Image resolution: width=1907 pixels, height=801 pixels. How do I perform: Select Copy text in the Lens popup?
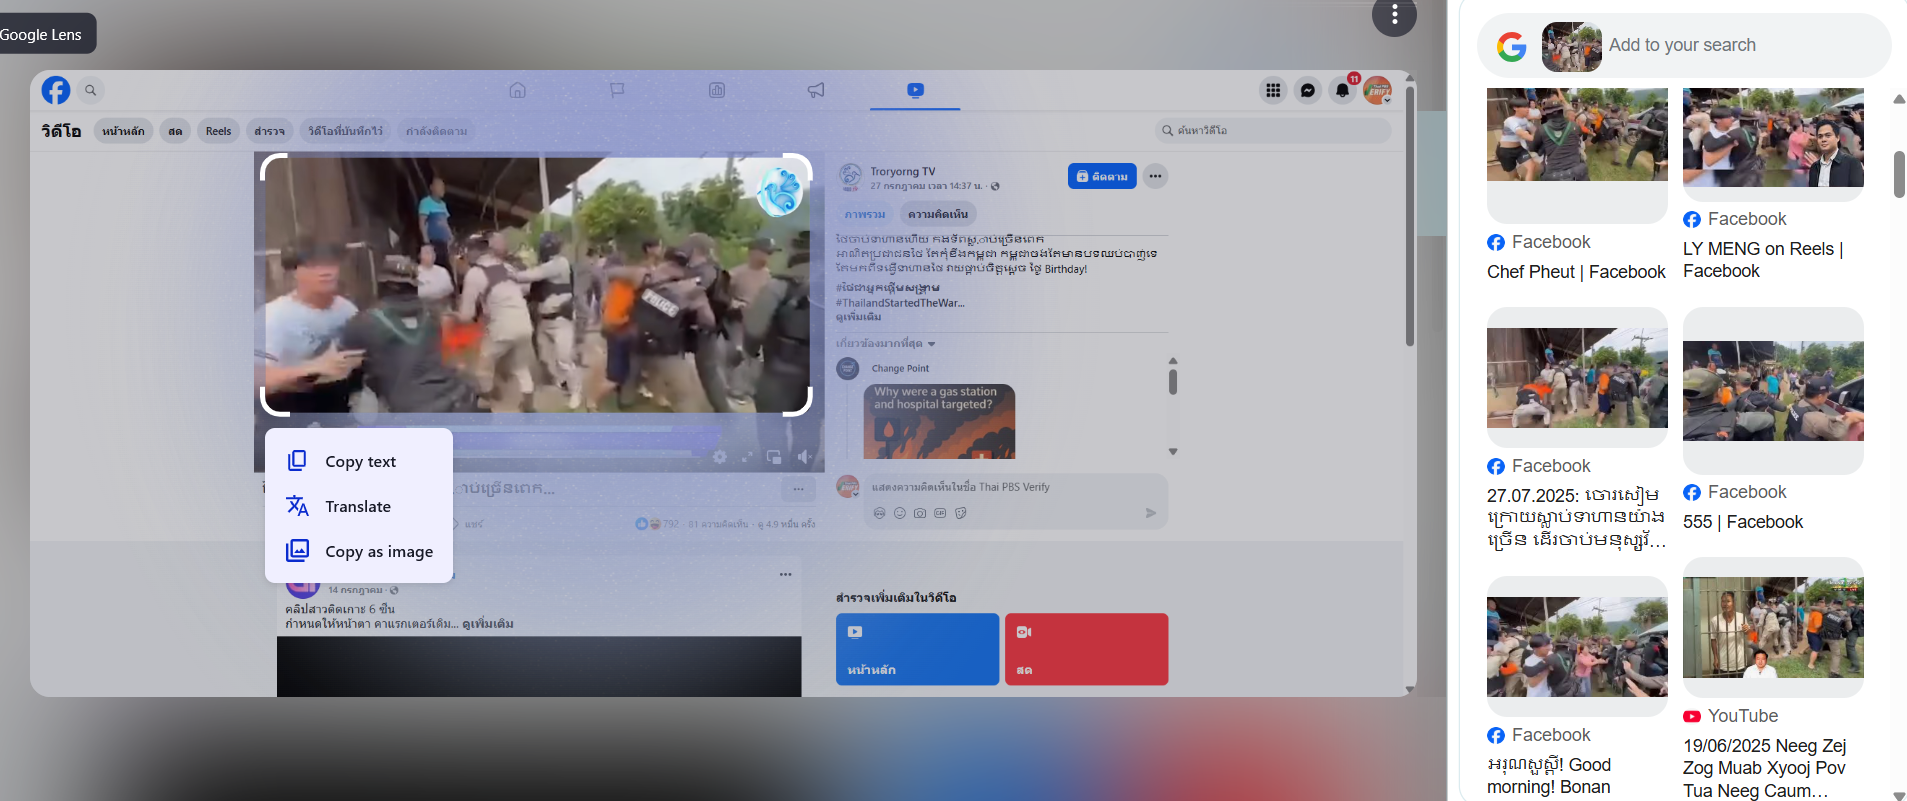pyautogui.click(x=359, y=461)
